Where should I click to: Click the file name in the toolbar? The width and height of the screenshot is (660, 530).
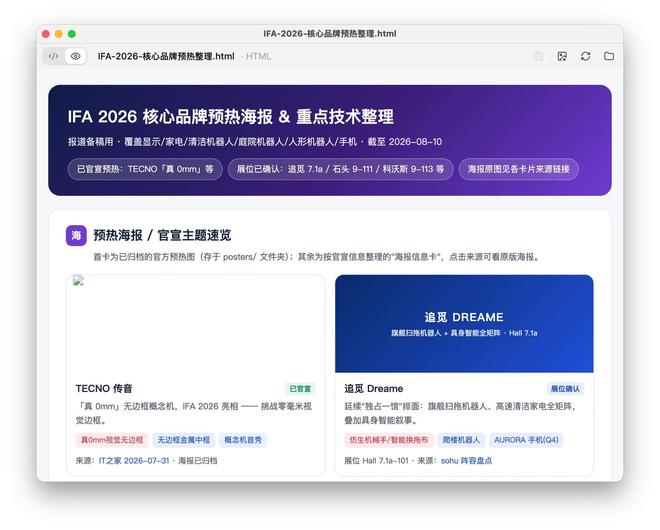[166, 56]
